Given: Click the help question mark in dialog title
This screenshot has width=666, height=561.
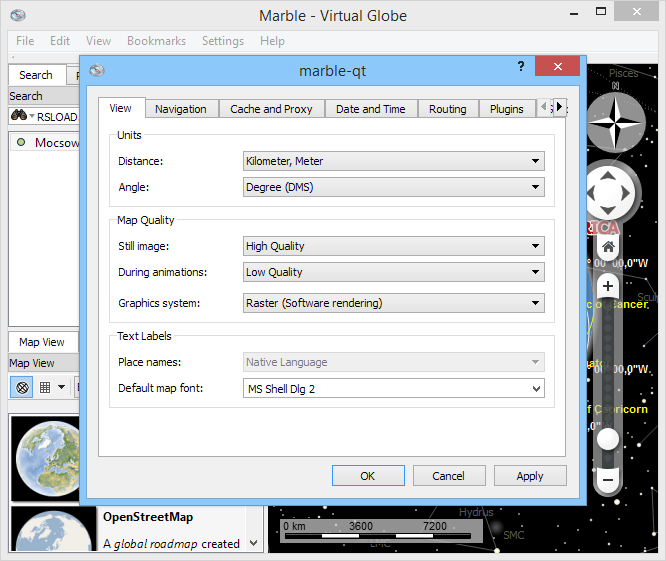Looking at the screenshot, I should click(x=521, y=66).
